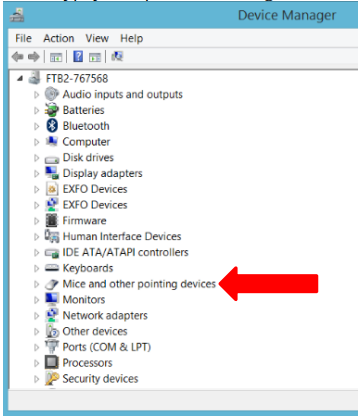Image resolution: width=362 pixels, height=418 pixels.
Task: Open the File menu
Action: point(23,38)
